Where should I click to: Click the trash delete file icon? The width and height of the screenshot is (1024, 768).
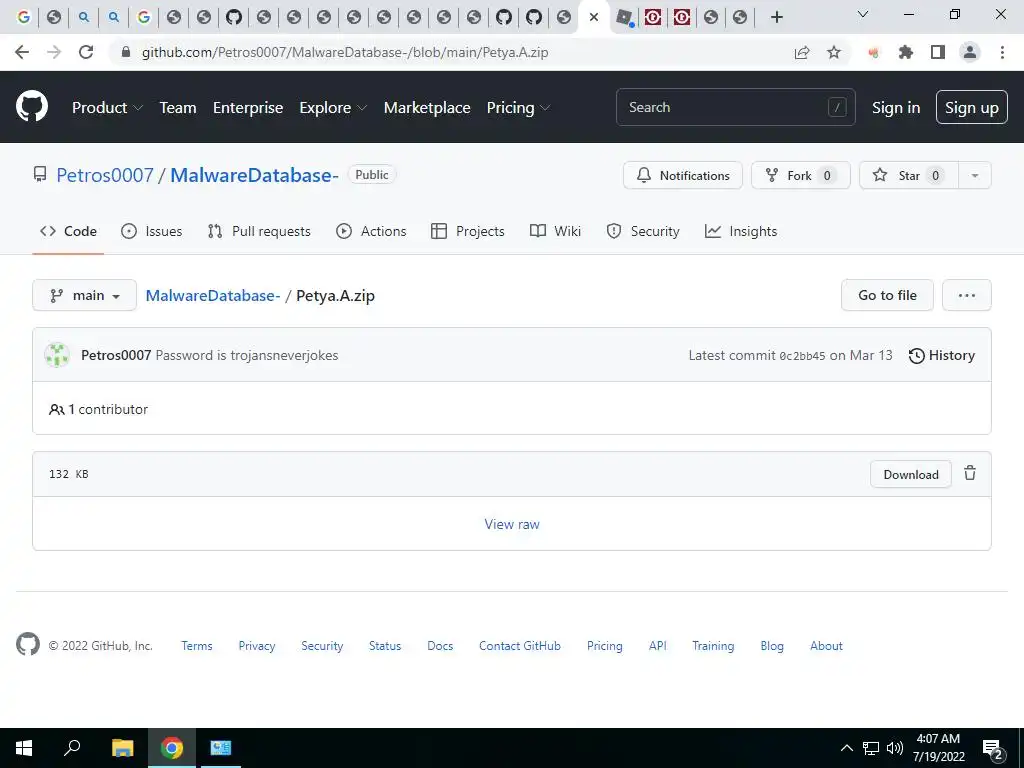(x=970, y=473)
